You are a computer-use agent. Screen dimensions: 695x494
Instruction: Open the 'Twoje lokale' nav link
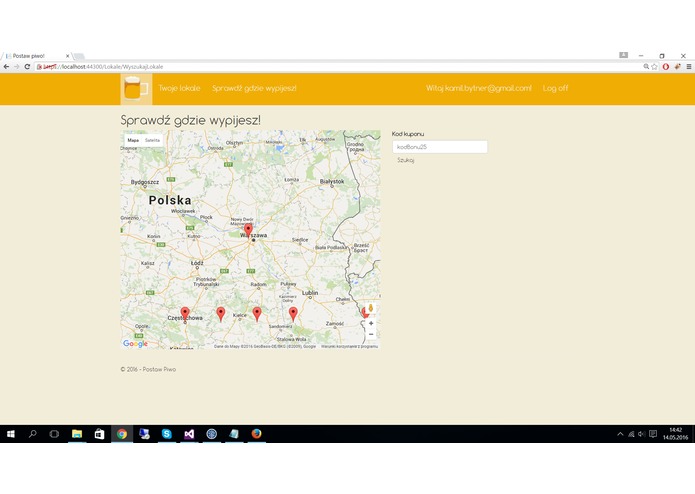179,88
